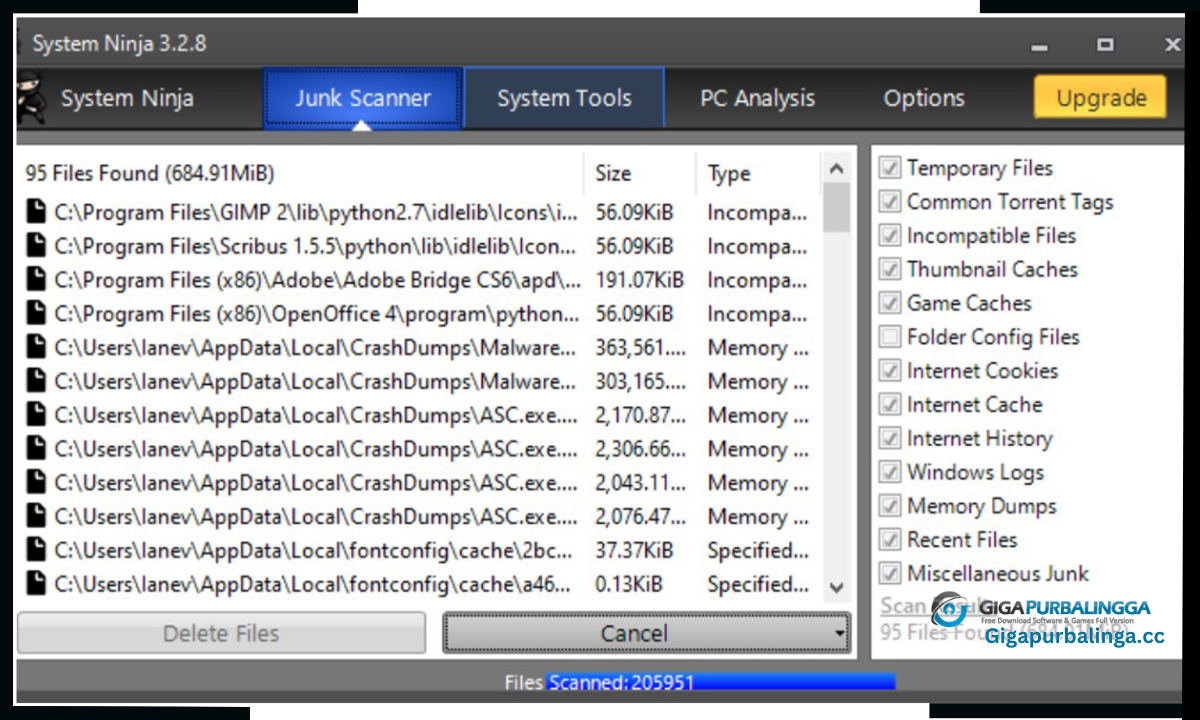Click file icon of Adobe Bridge CS6 row
Screen dimensions: 1200x720
pos(36,280)
